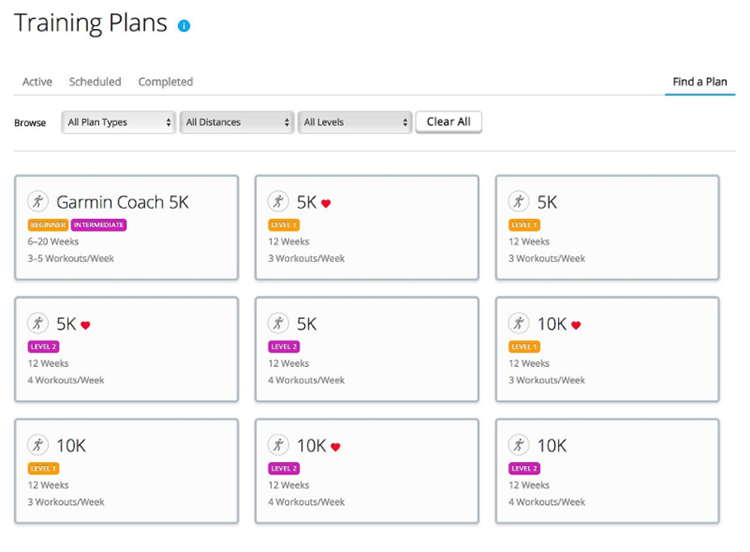Image resolution: width=750 pixels, height=552 pixels.
Task: Open the Level 2 10K card without heart
Action: [607, 470]
